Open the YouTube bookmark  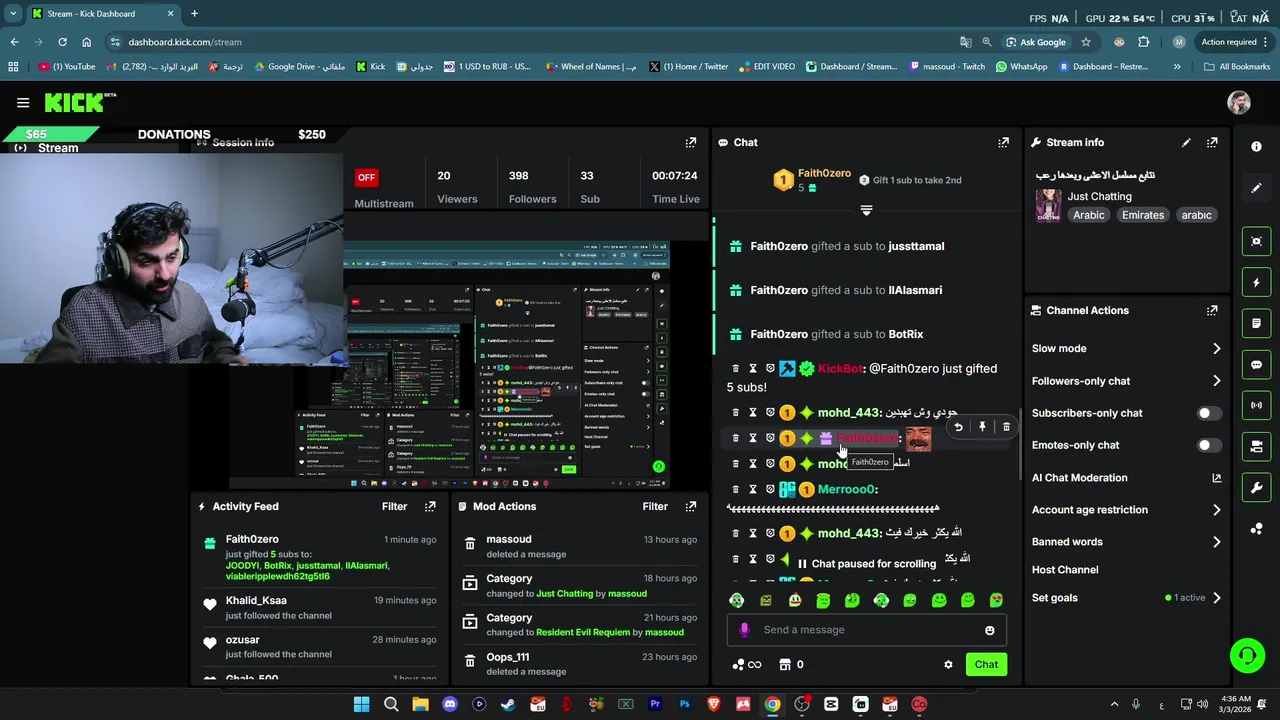(67, 67)
